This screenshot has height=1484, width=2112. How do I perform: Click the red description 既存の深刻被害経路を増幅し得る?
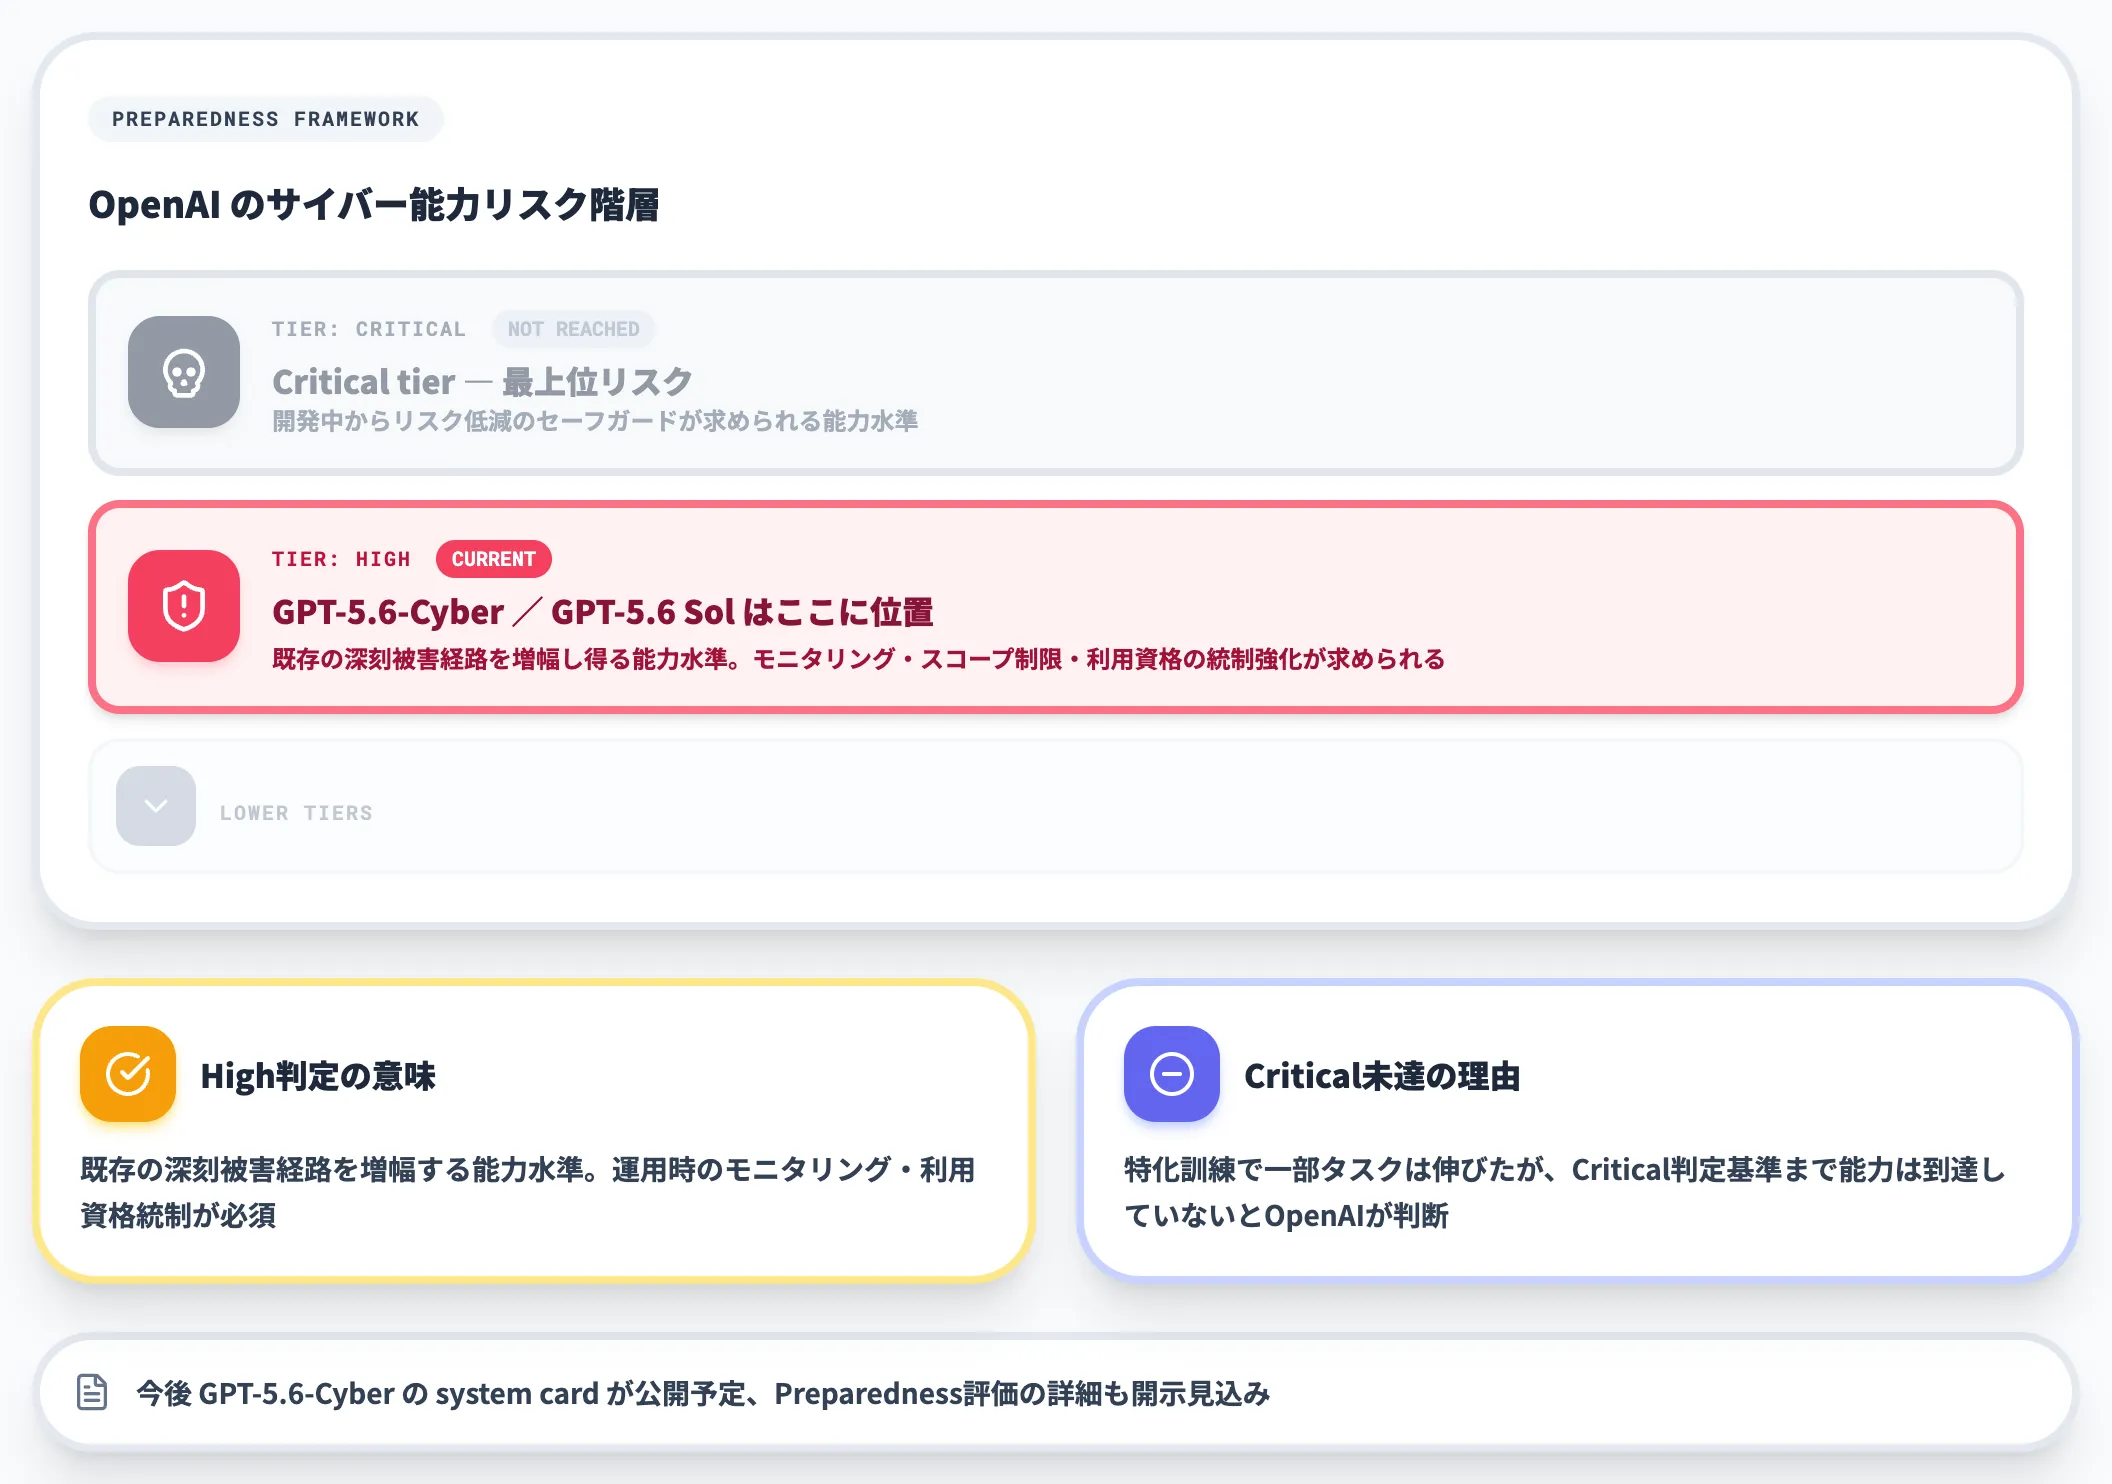(x=858, y=659)
